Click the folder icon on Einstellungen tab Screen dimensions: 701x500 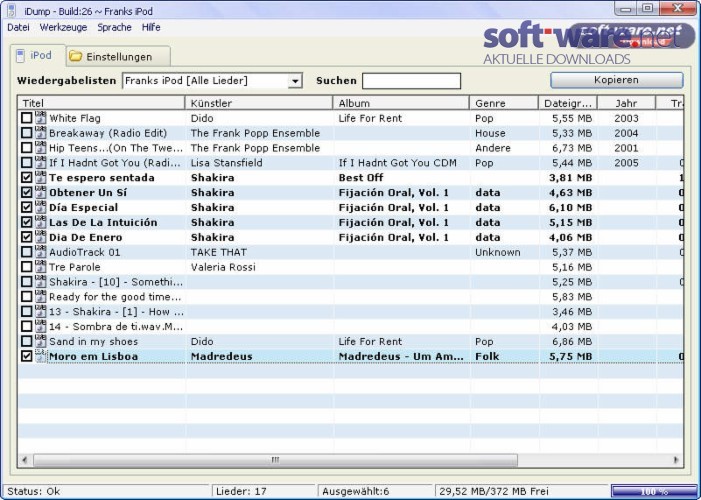76,56
